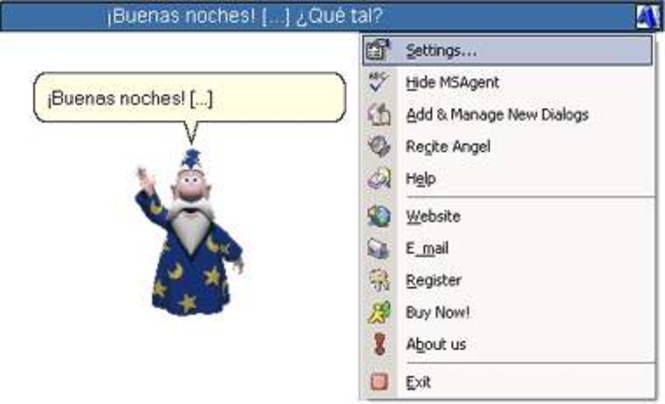Click the app icon in title bar

(x=648, y=17)
